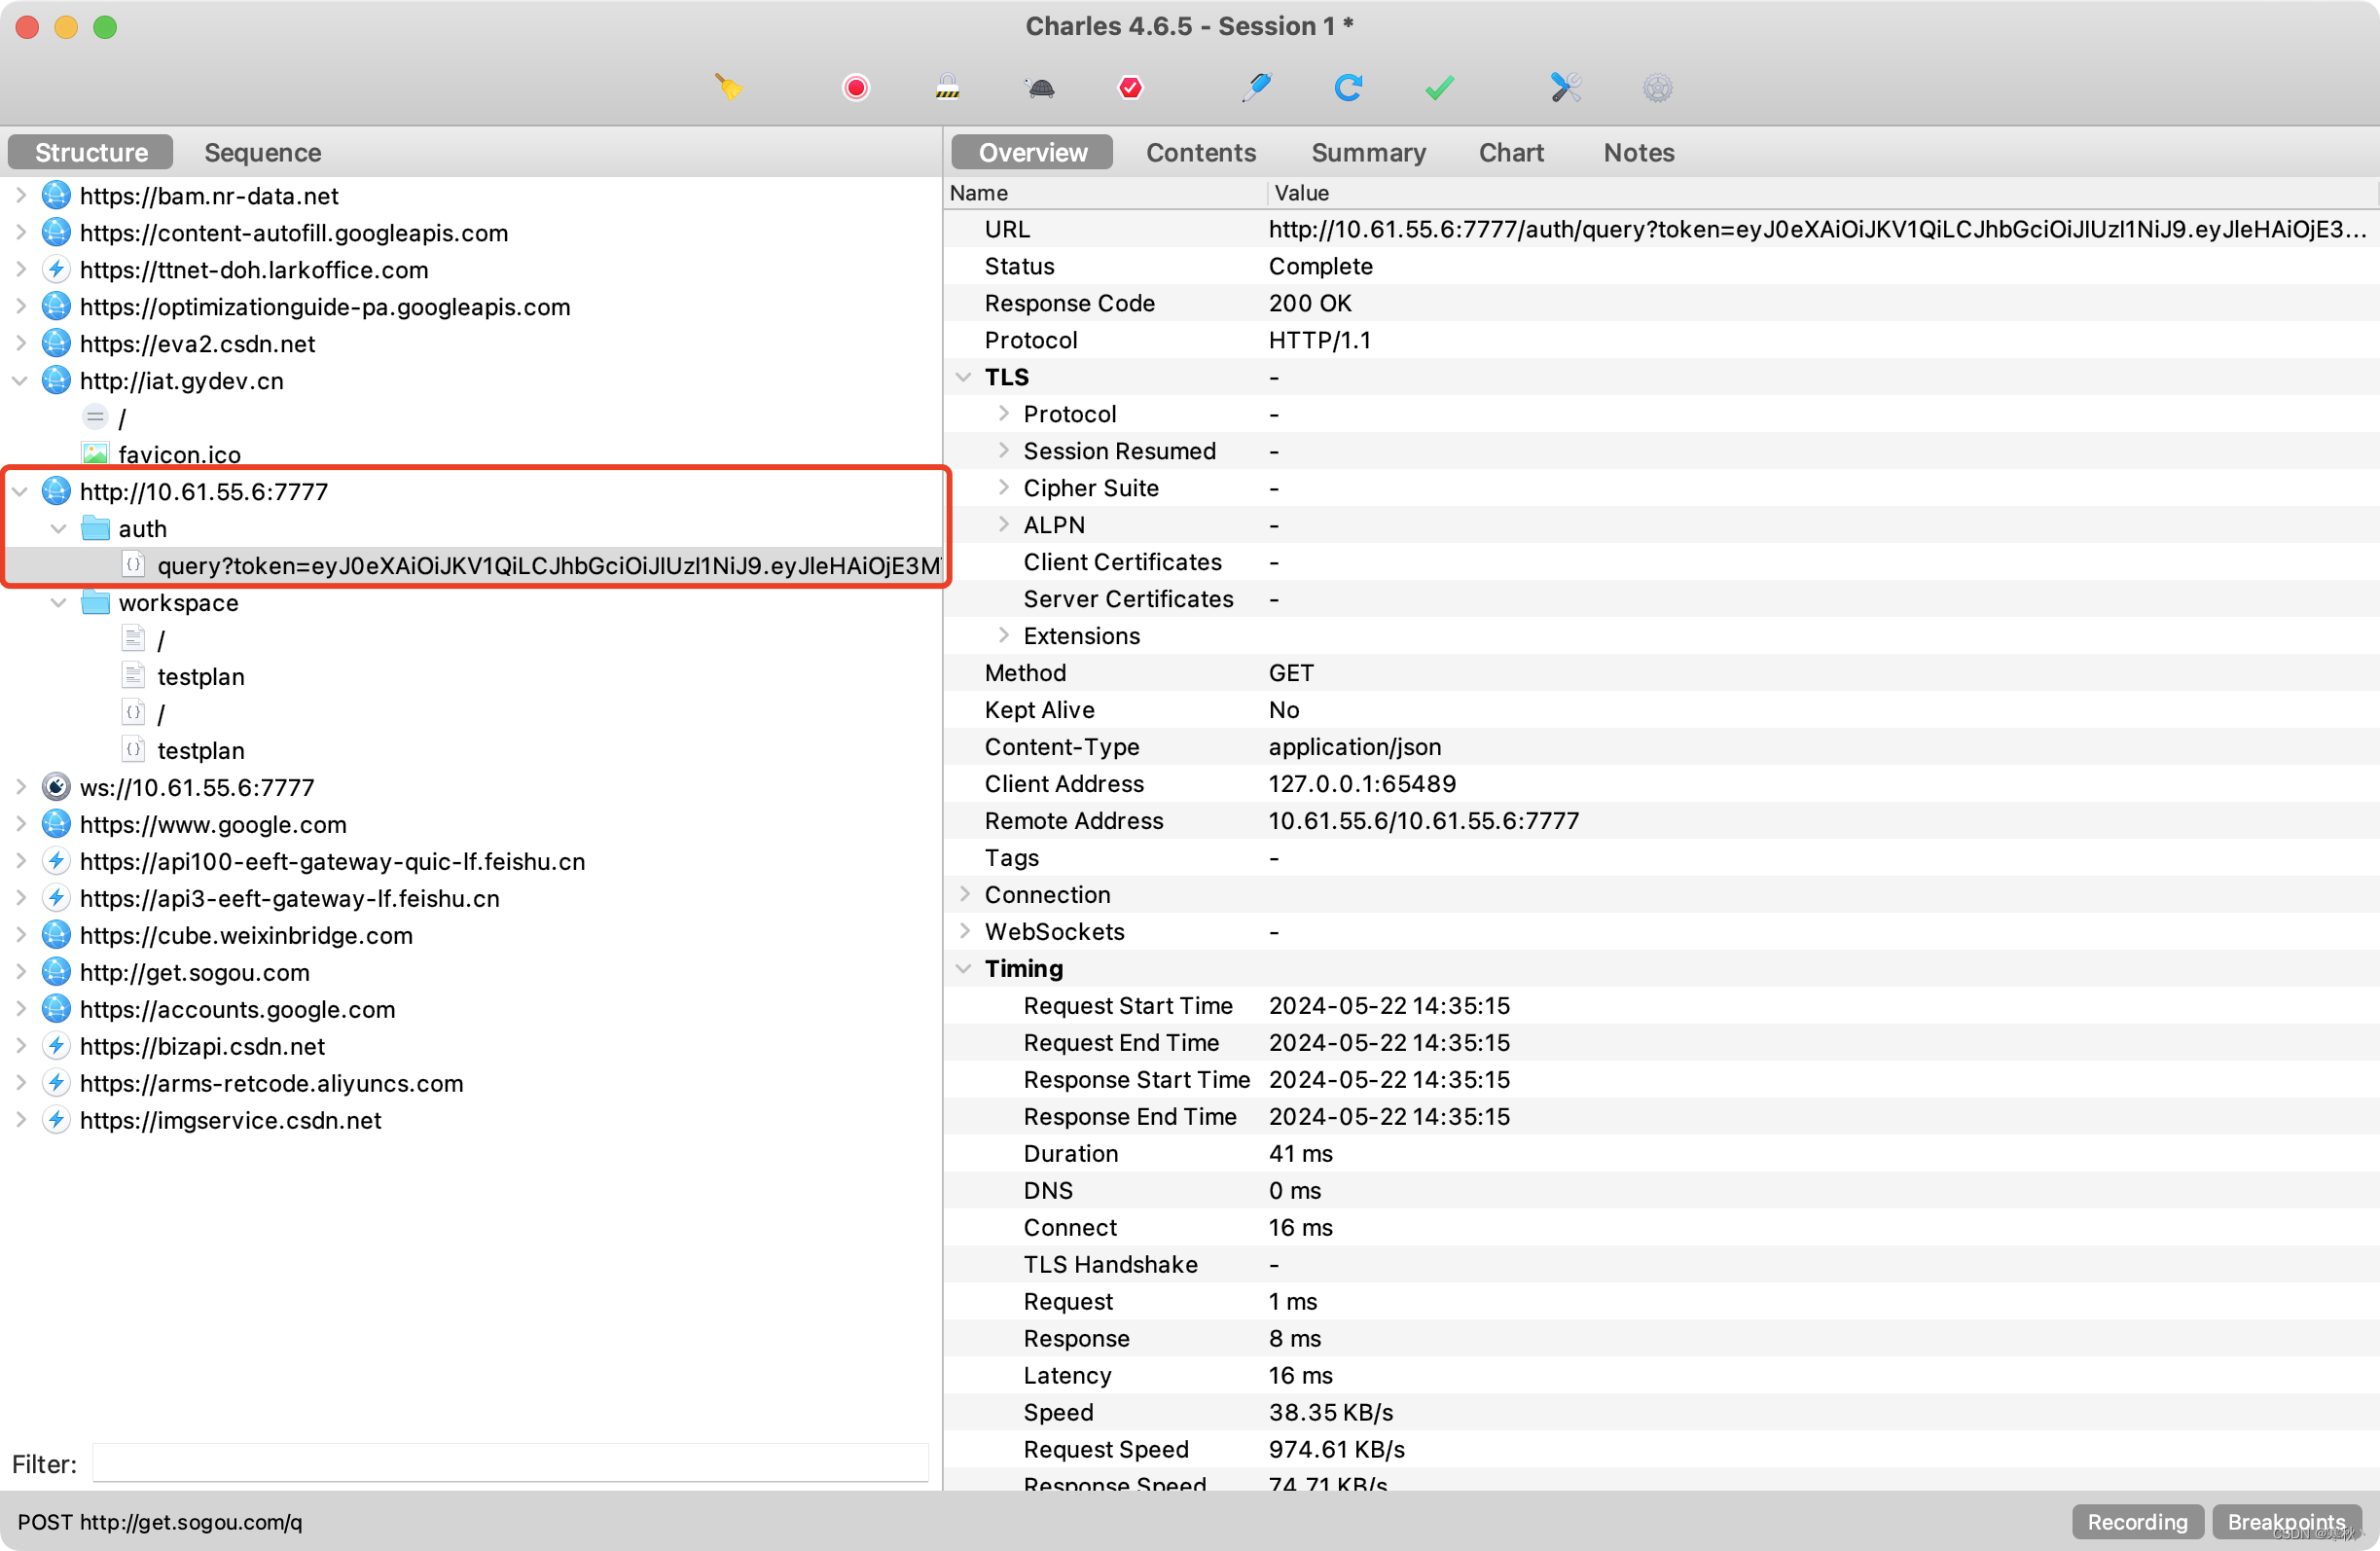This screenshot has width=2380, height=1551.
Task: Switch to the Sequence tab
Action: (262, 153)
